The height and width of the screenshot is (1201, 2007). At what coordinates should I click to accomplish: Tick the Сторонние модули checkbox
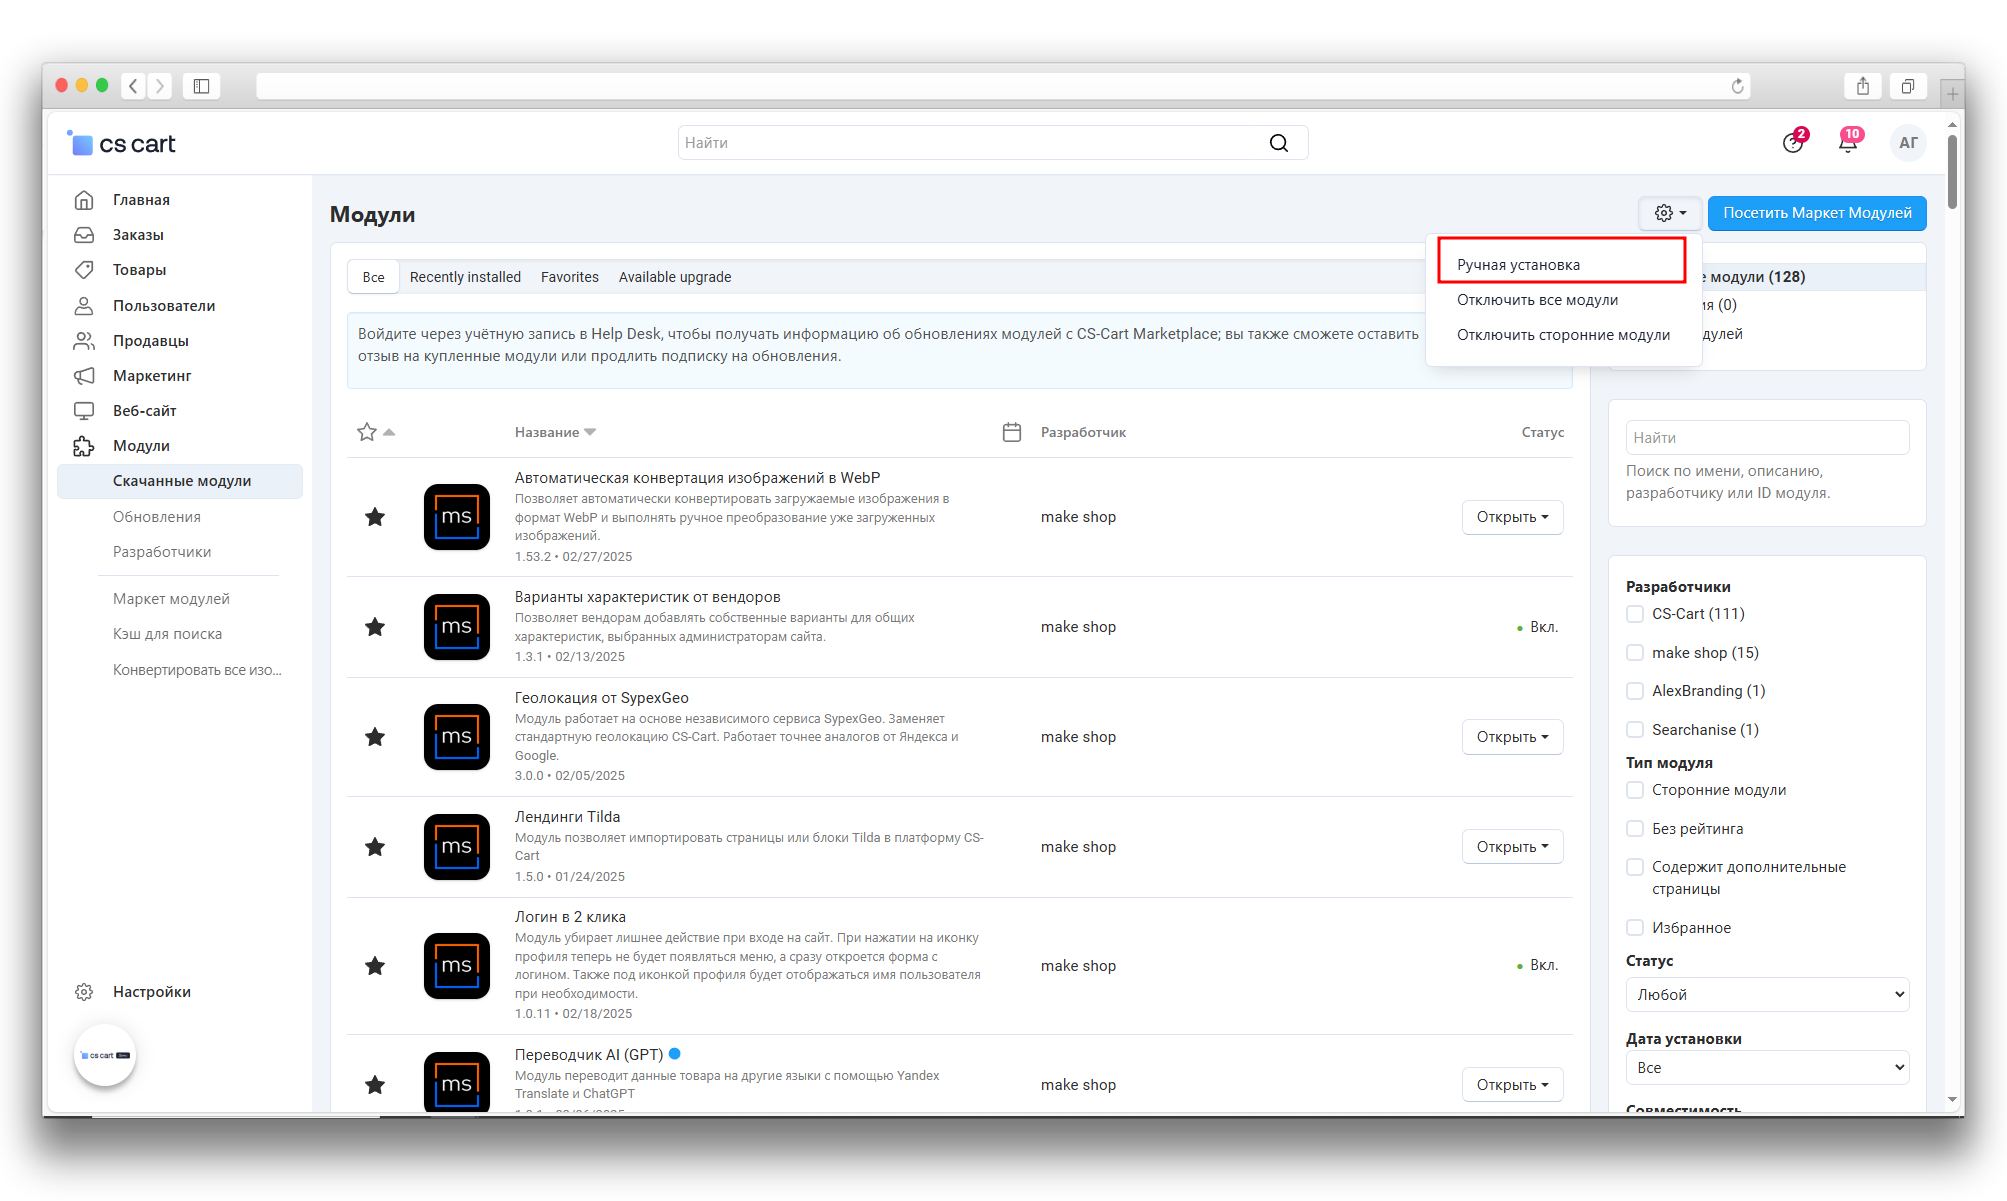point(1635,790)
